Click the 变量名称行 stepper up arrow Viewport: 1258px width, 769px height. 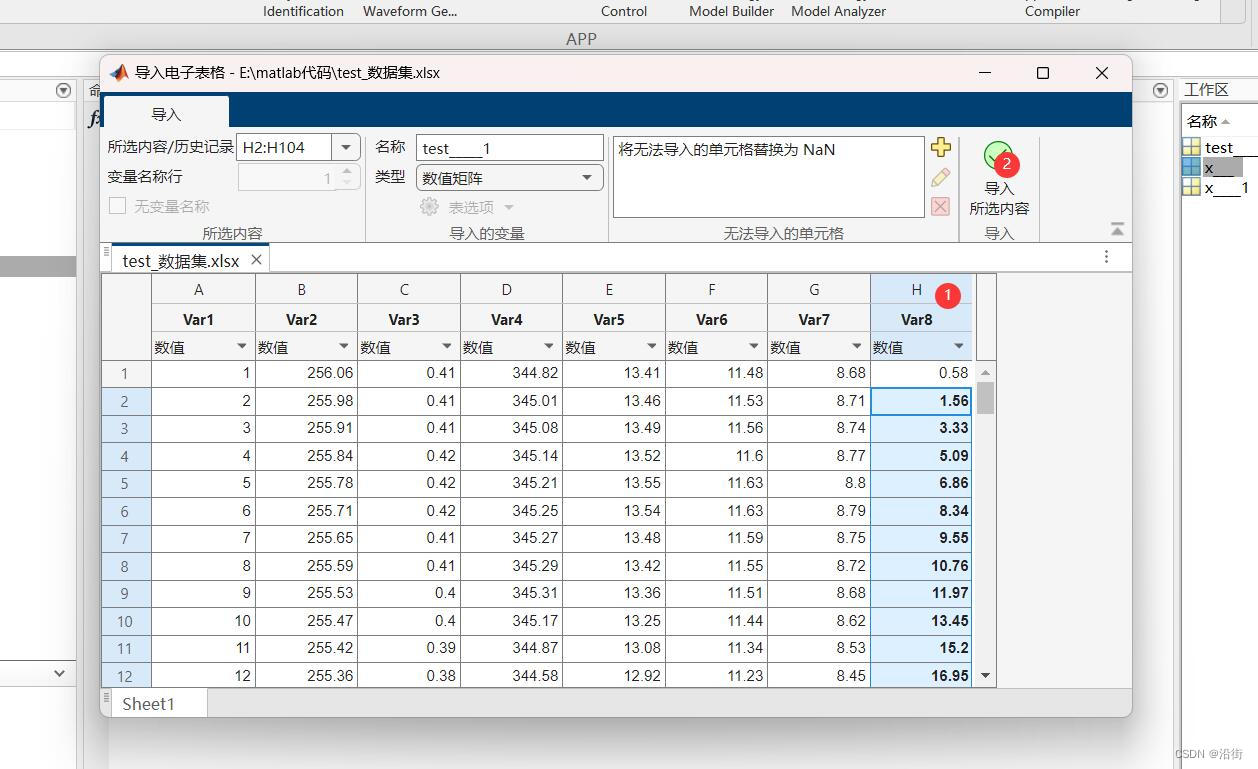coord(347,172)
